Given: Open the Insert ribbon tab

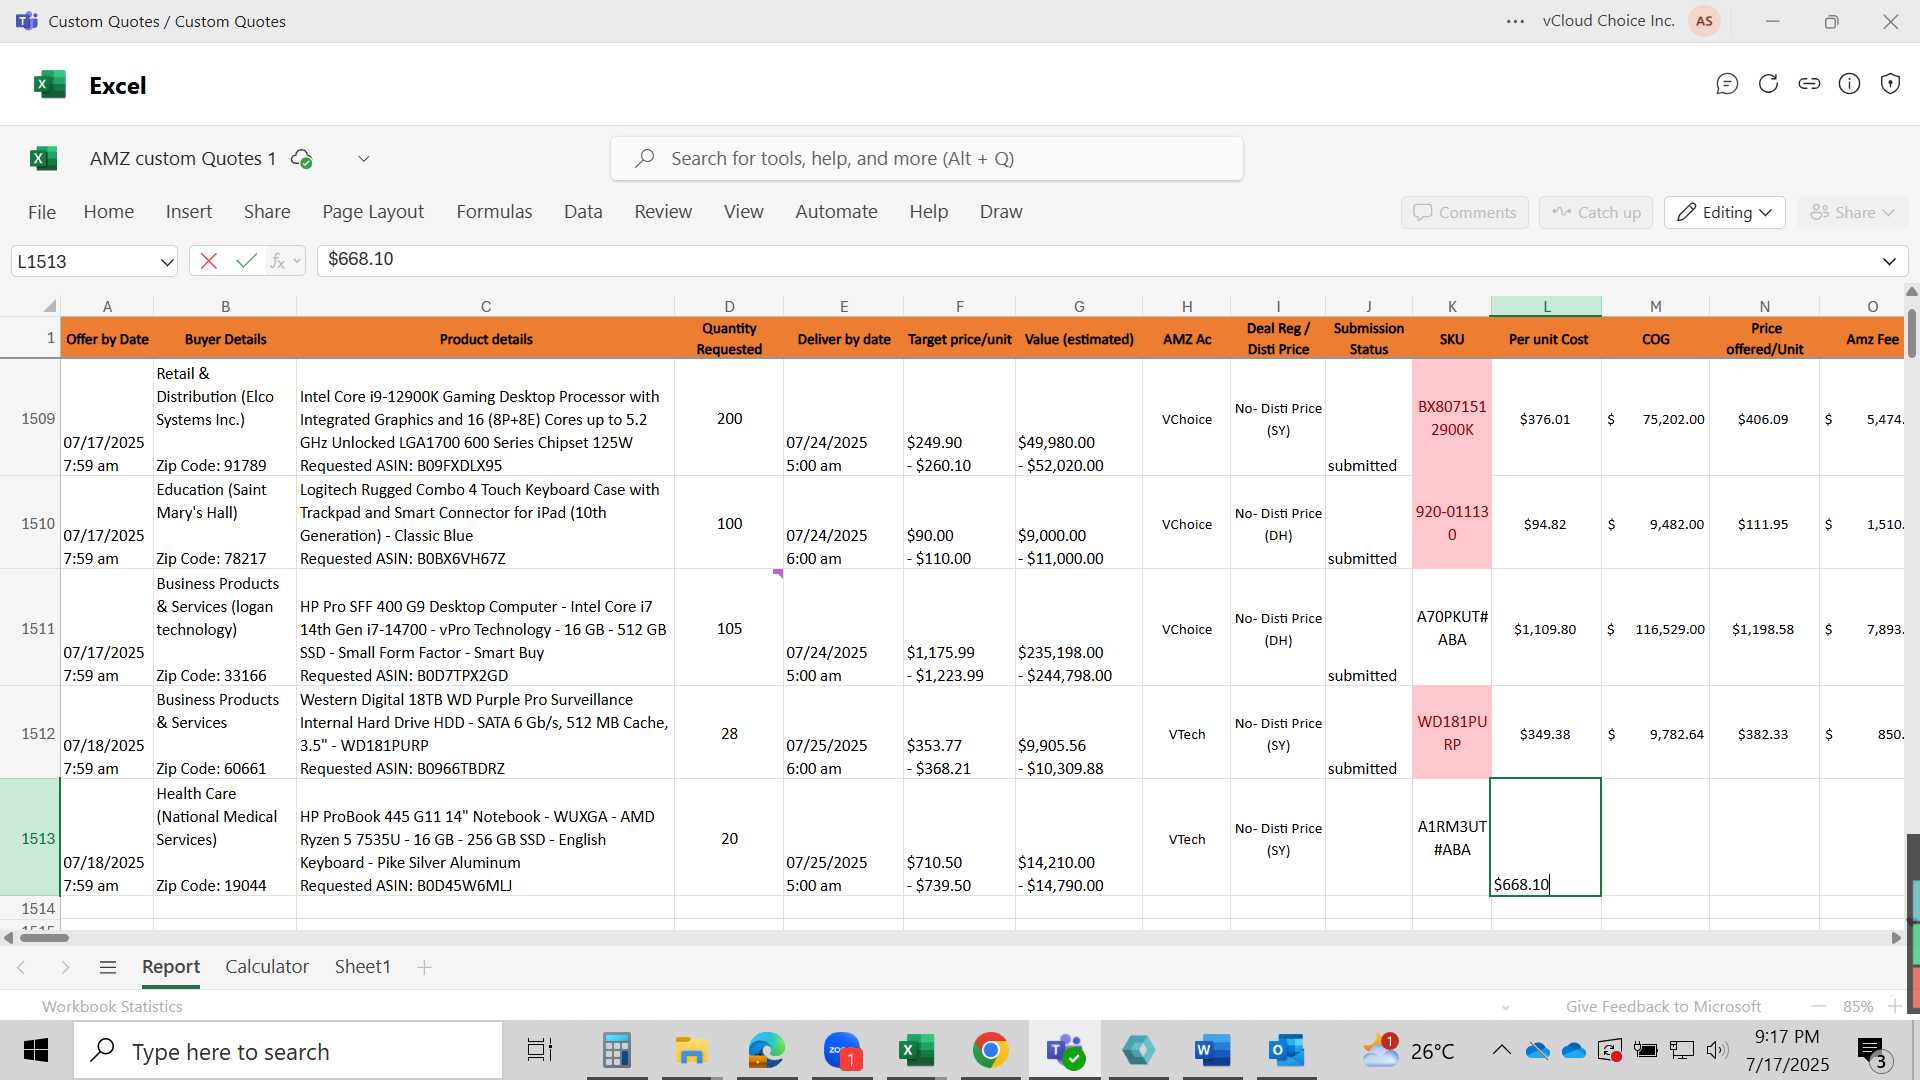Looking at the screenshot, I should pos(189,212).
